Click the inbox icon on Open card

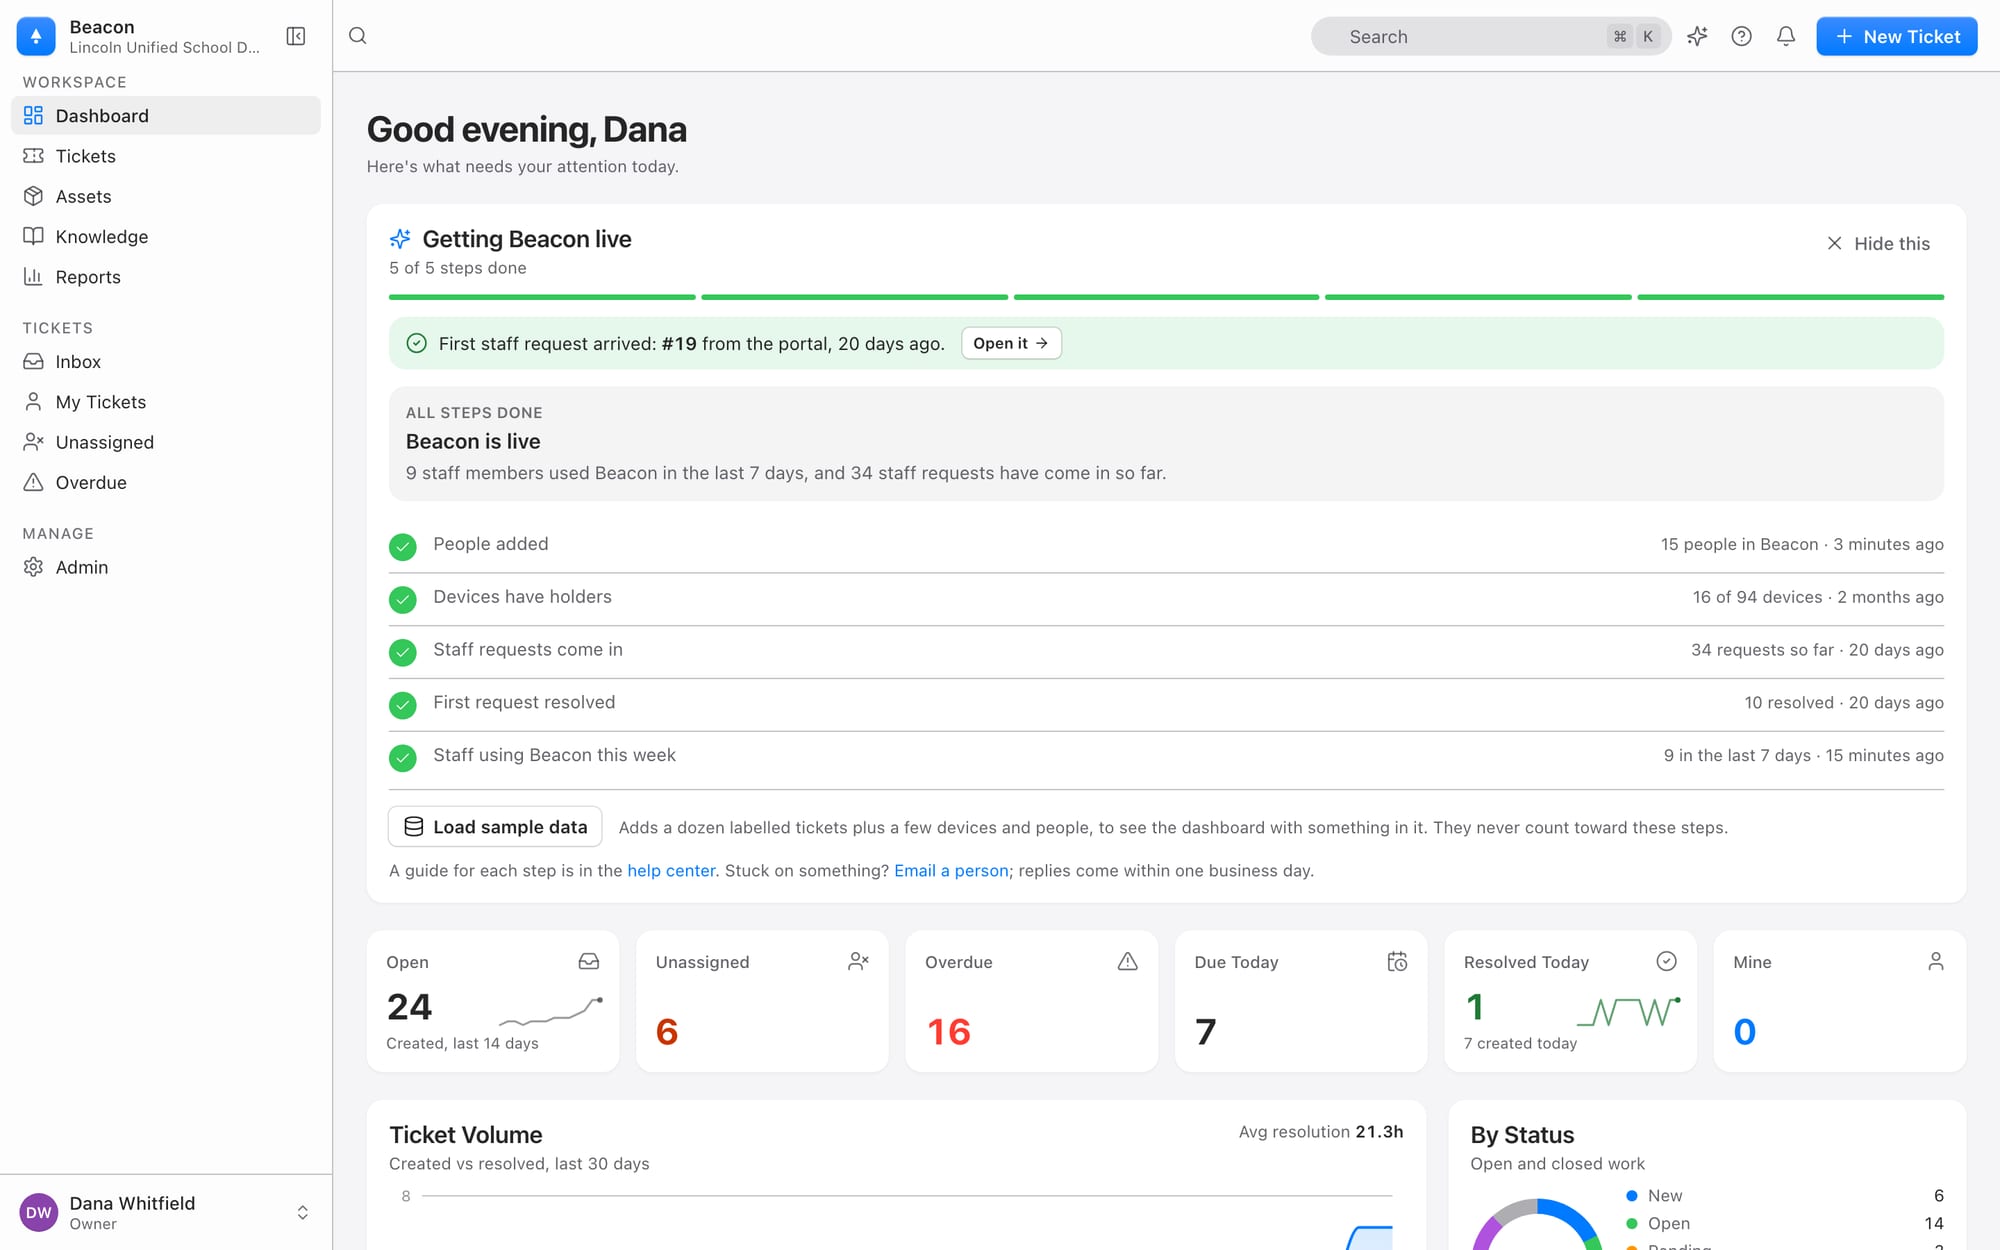click(x=589, y=961)
